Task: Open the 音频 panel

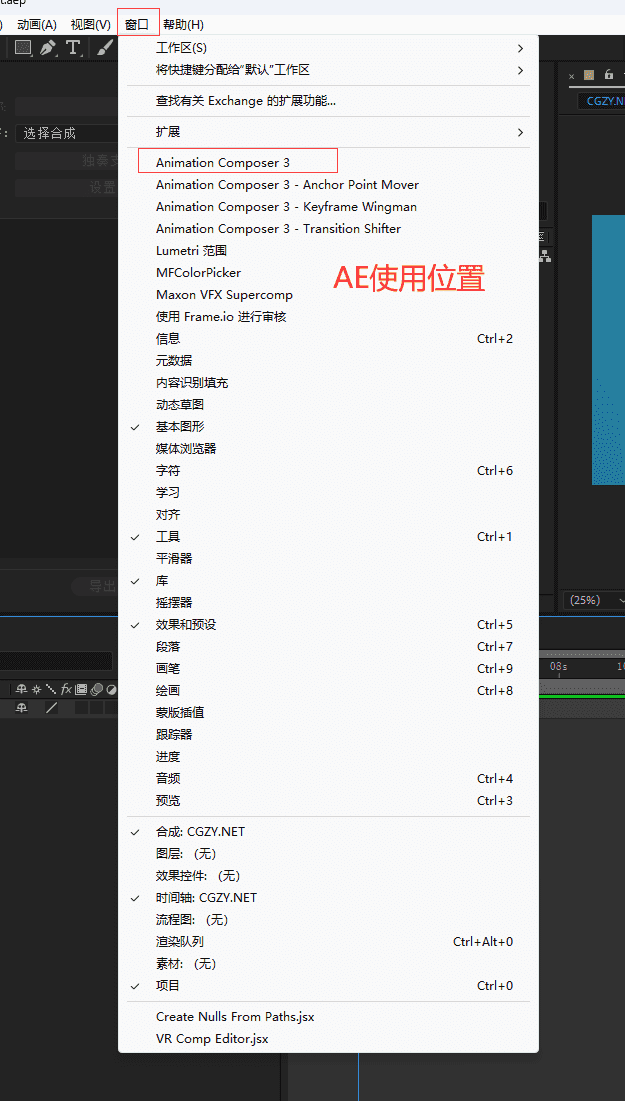Action: pyautogui.click(x=328, y=779)
